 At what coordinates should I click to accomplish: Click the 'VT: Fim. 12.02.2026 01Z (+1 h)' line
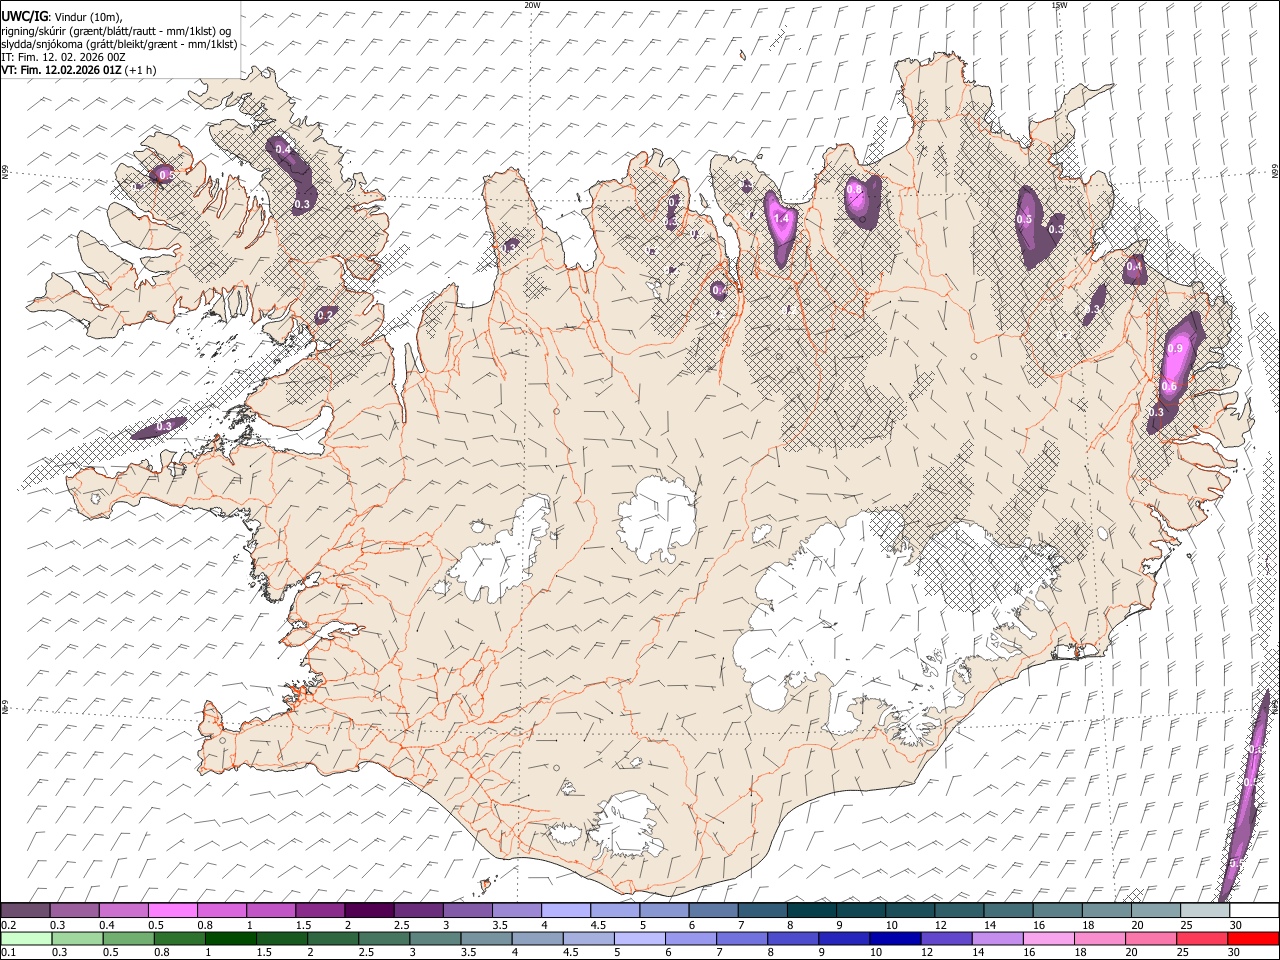pos(78,70)
